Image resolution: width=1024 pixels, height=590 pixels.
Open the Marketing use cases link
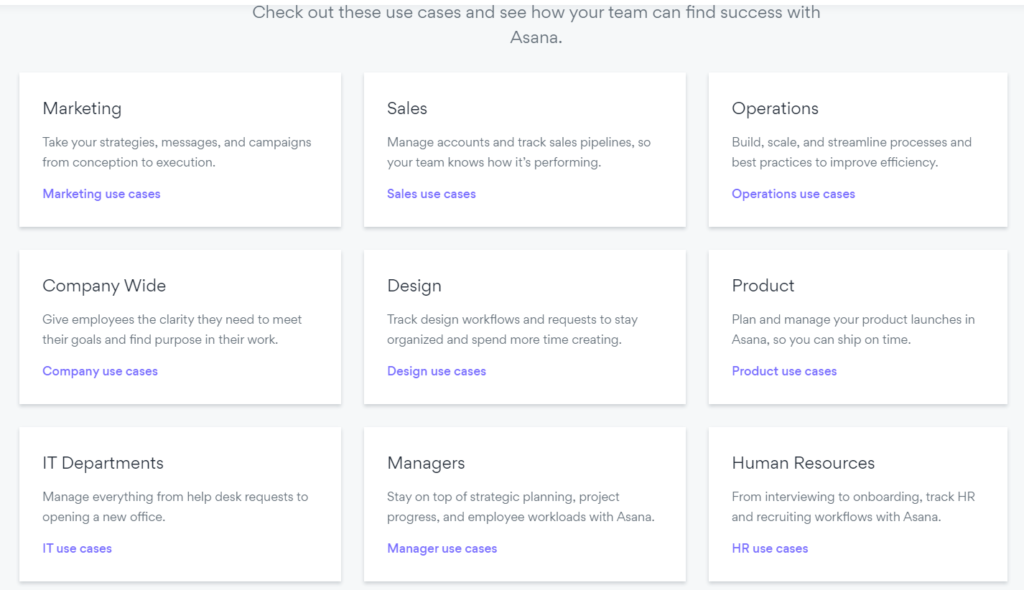coord(101,194)
